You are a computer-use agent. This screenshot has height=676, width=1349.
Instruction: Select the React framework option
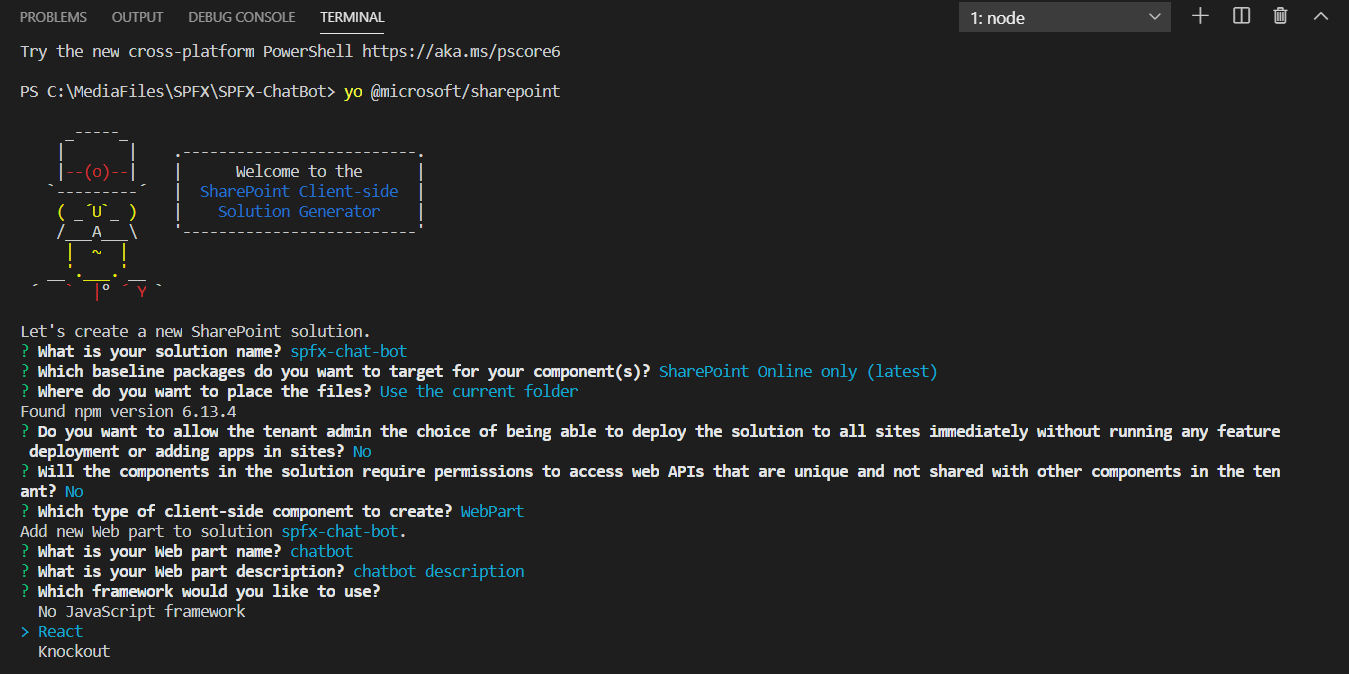click(59, 630)
